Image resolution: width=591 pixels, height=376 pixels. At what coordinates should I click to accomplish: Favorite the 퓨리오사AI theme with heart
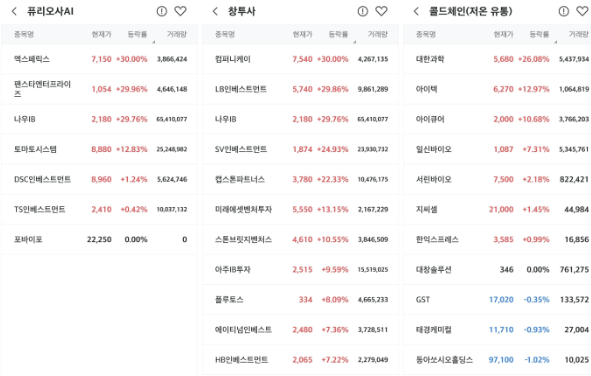tap(181, 11)
